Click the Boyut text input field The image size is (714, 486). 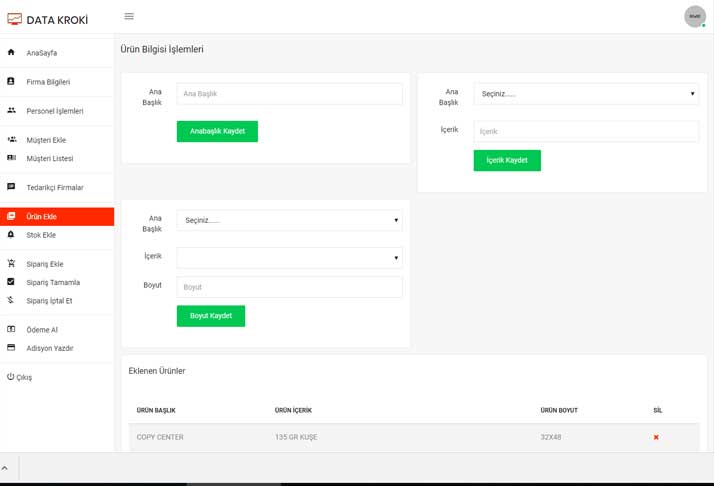coord(289,287)
